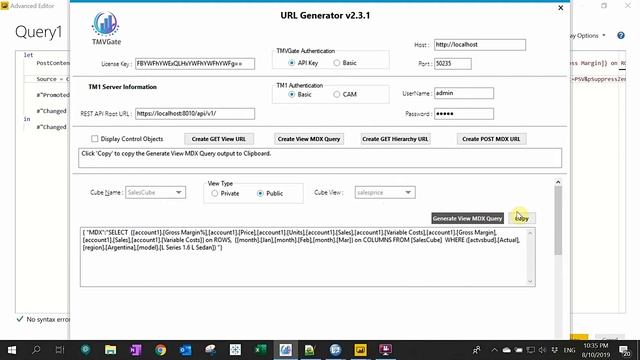Click Create GET View URL button
Image resolution: width=640 pixels, height=360 pixels.
click(219, 139)
